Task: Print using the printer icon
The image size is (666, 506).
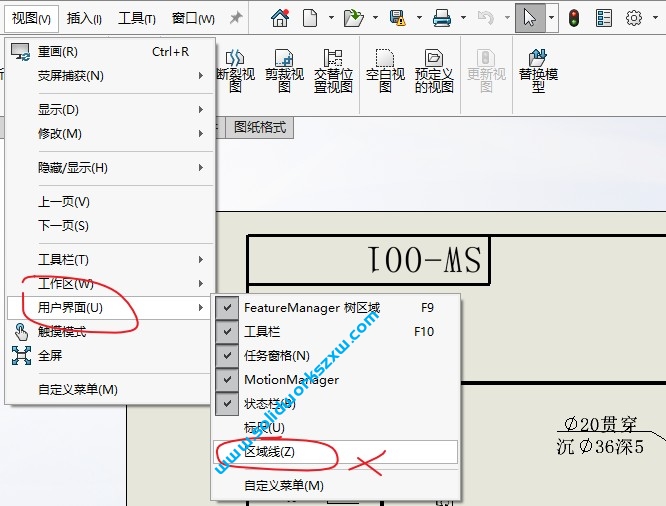Action: click(442, 18)
